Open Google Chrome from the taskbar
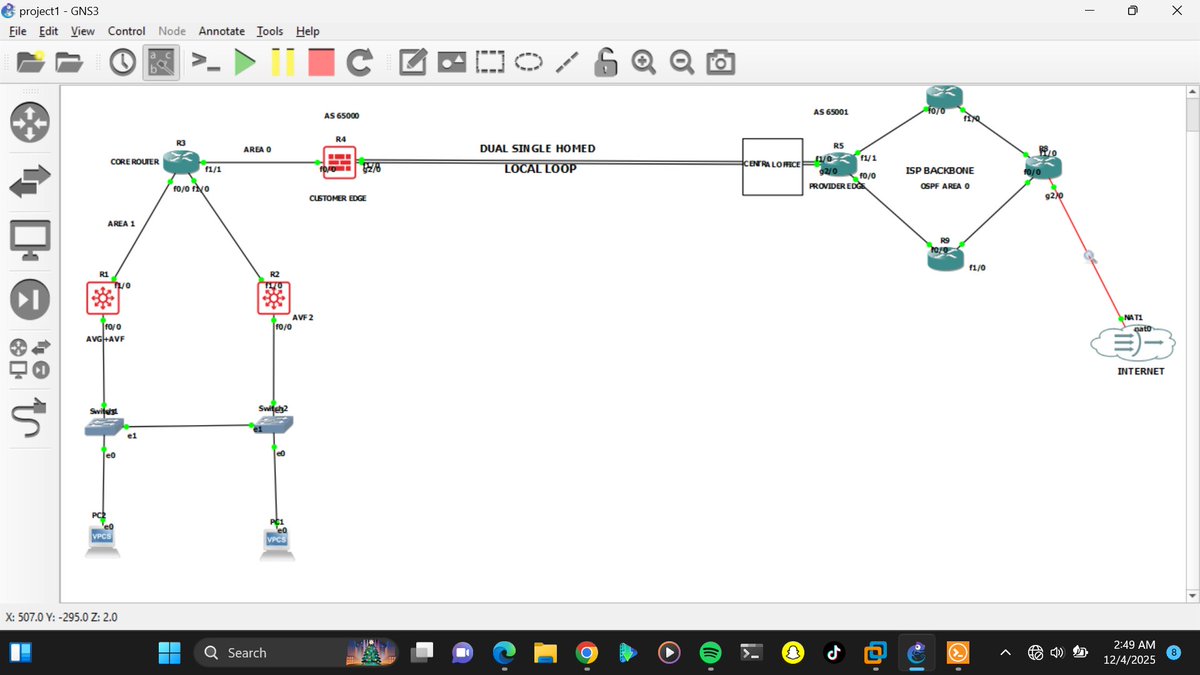This screenshot has height=675, width=1200. point(586,653)
